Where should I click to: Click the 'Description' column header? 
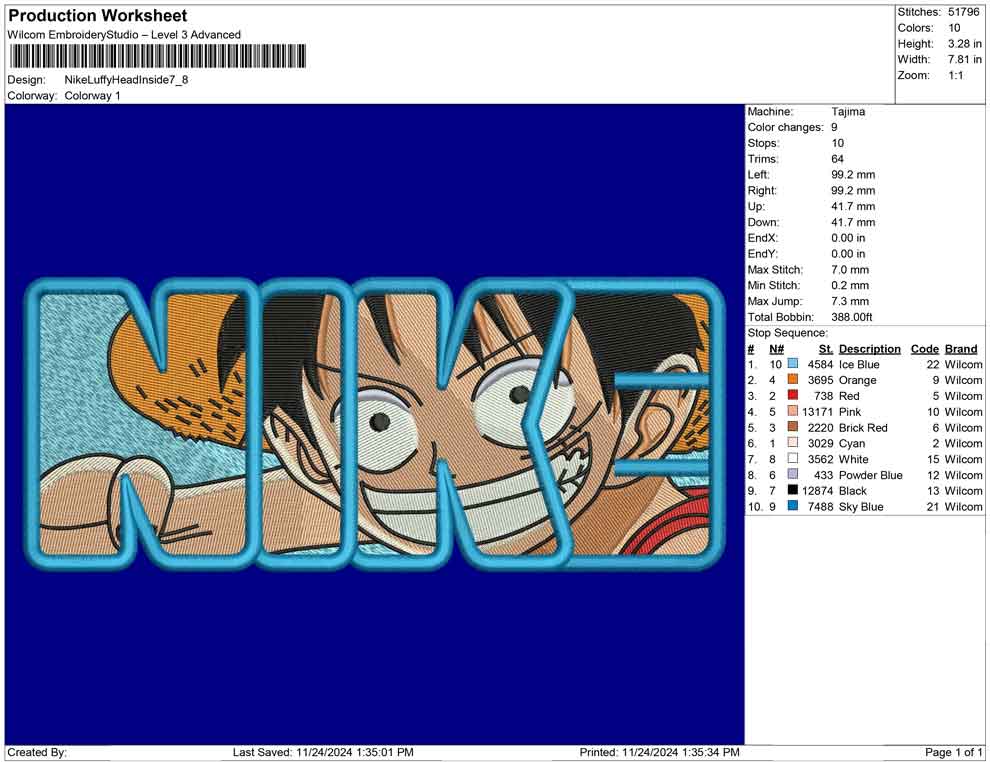869,349
